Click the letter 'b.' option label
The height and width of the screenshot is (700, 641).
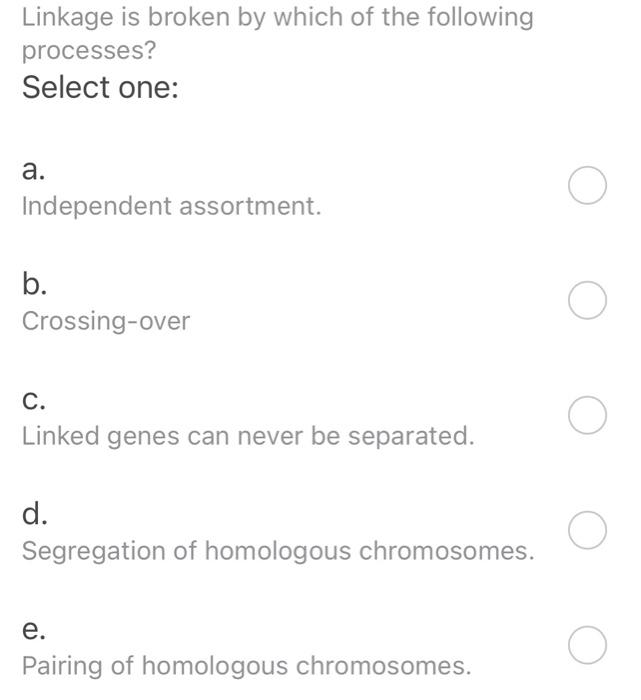(34, 285)
